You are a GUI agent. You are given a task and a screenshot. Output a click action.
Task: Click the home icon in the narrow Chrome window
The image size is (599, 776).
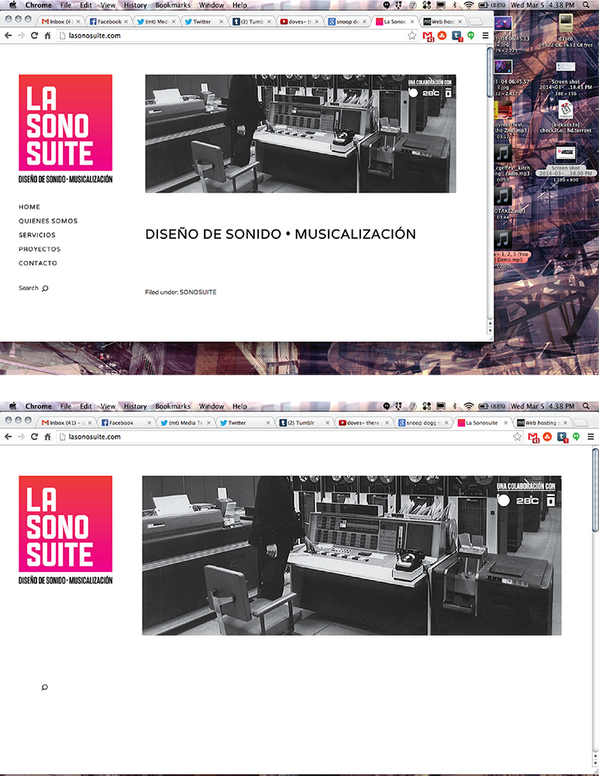[x=48, y=36]
